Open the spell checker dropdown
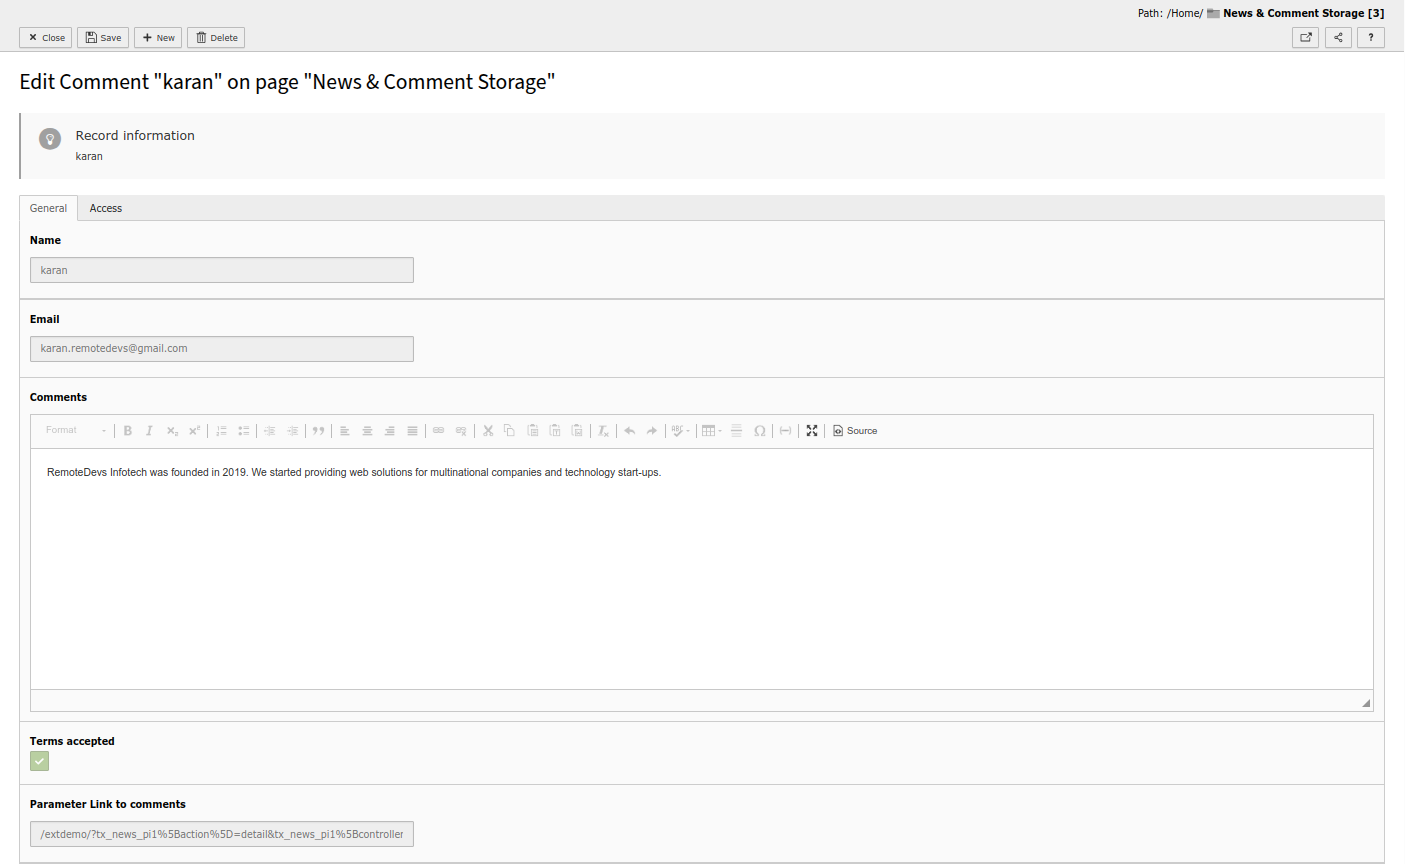The height and width of the screenshot is (864, 1405). click(x=680, y=430)
